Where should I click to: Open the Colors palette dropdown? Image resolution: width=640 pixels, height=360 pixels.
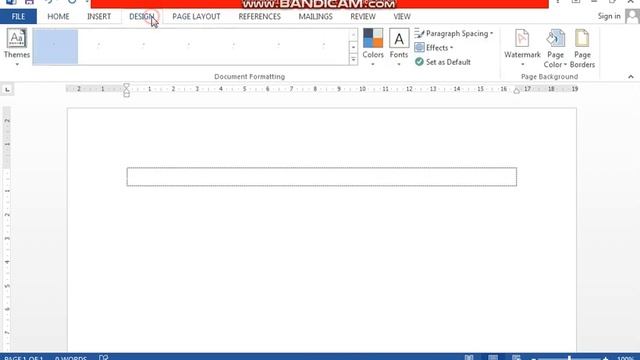[x=373, y=48]
